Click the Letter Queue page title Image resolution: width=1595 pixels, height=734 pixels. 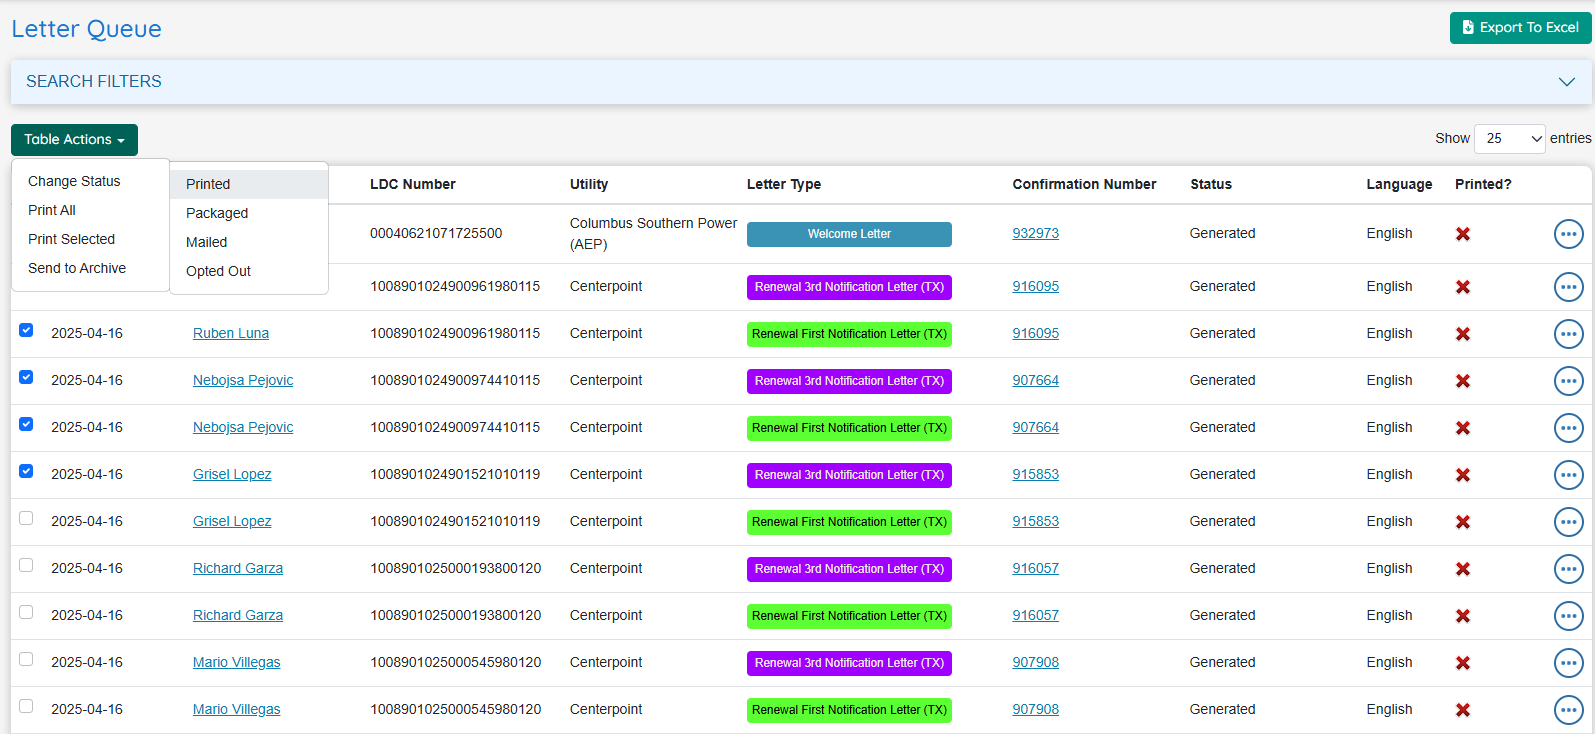(x=87, y=29)
